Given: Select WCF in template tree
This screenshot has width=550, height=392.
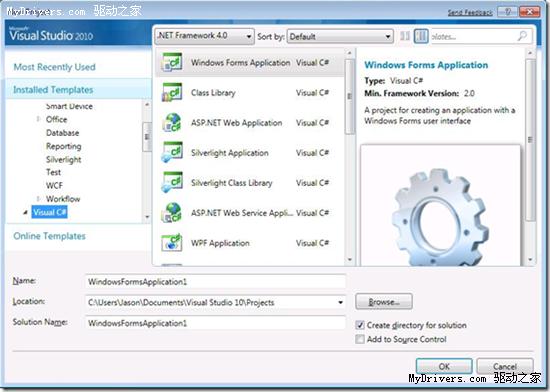Looking at the screenshot, I should tap(54, 185).
